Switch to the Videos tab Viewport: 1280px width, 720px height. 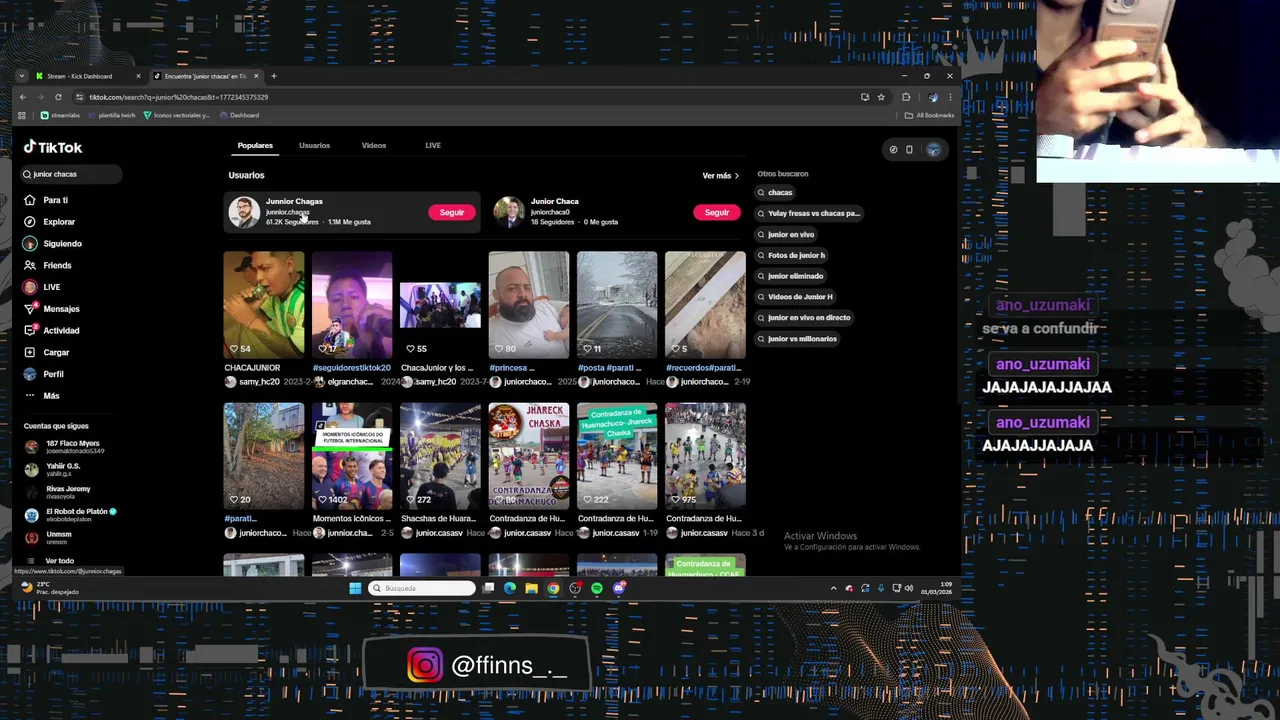pos(374,146)
